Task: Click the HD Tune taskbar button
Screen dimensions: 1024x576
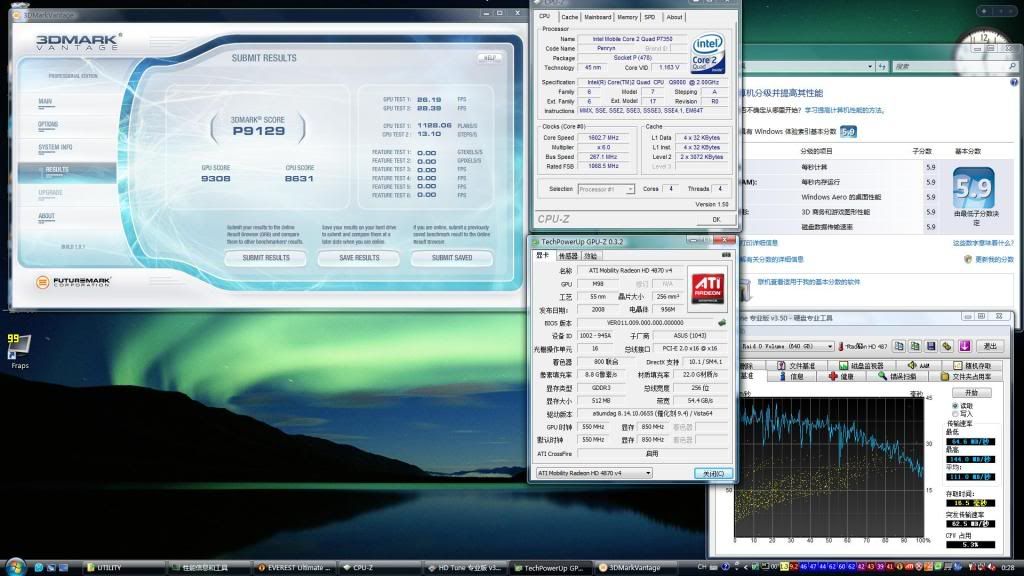Action: pyautogui.click(x=464, y=568)
